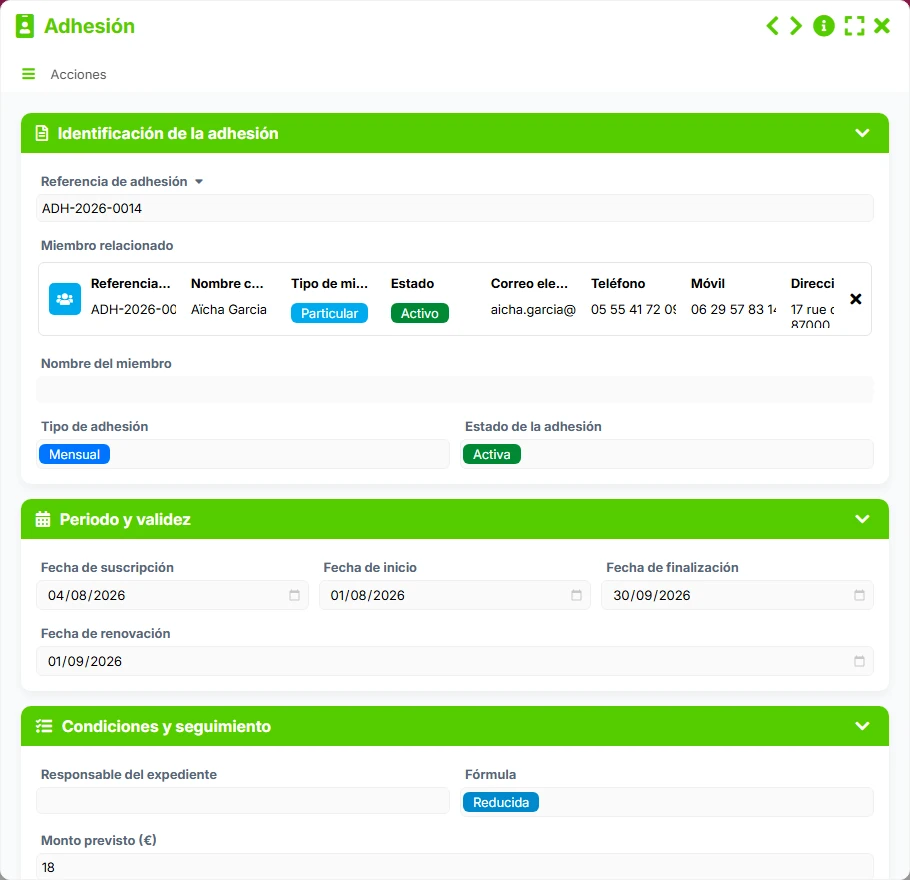Collapse the Periodo y validez section
910x880 pixels.
click(862, 519)
